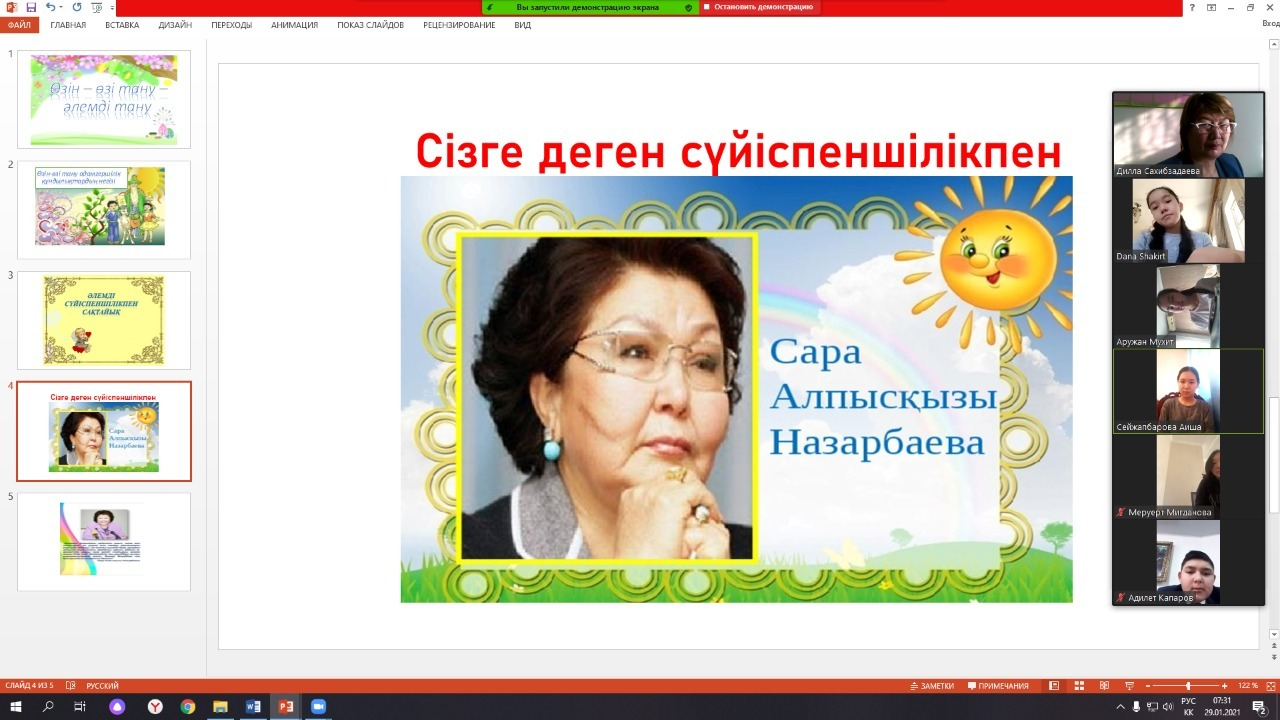Viewport: 1280px width, 720px height.
Task: Open the ВСТАВКА ribbon tab
Action: point(122,25)
